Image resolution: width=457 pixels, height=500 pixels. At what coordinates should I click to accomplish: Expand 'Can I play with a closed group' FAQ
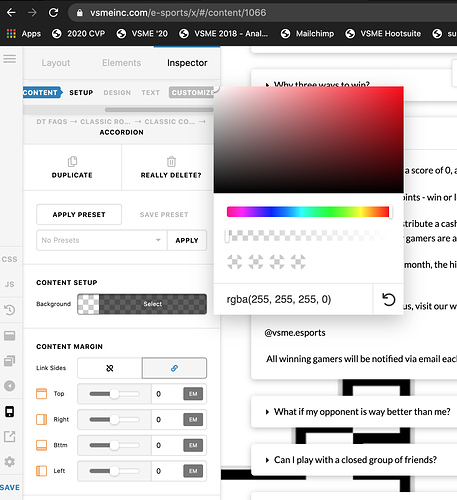tap(355, 460)
